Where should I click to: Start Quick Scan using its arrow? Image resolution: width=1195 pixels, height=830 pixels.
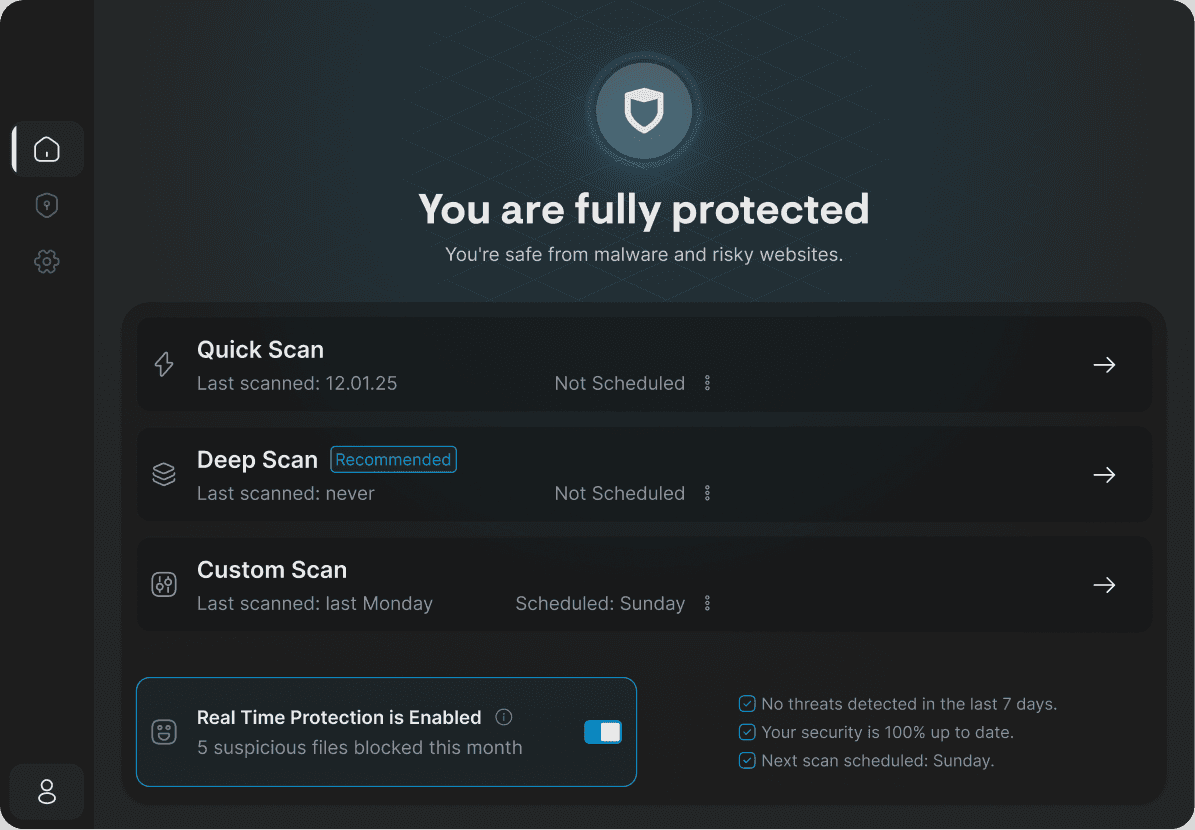point(1104,365)
